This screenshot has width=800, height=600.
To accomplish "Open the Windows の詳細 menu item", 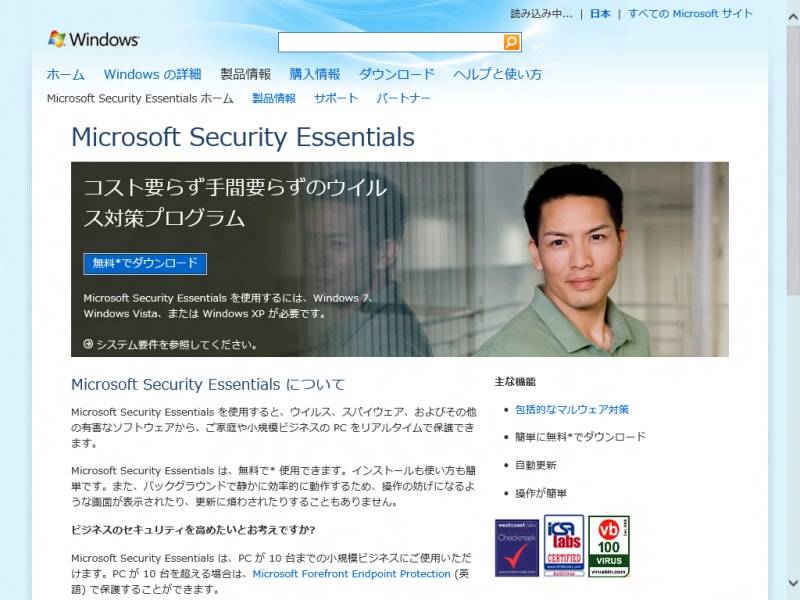I will coord(152,73).
